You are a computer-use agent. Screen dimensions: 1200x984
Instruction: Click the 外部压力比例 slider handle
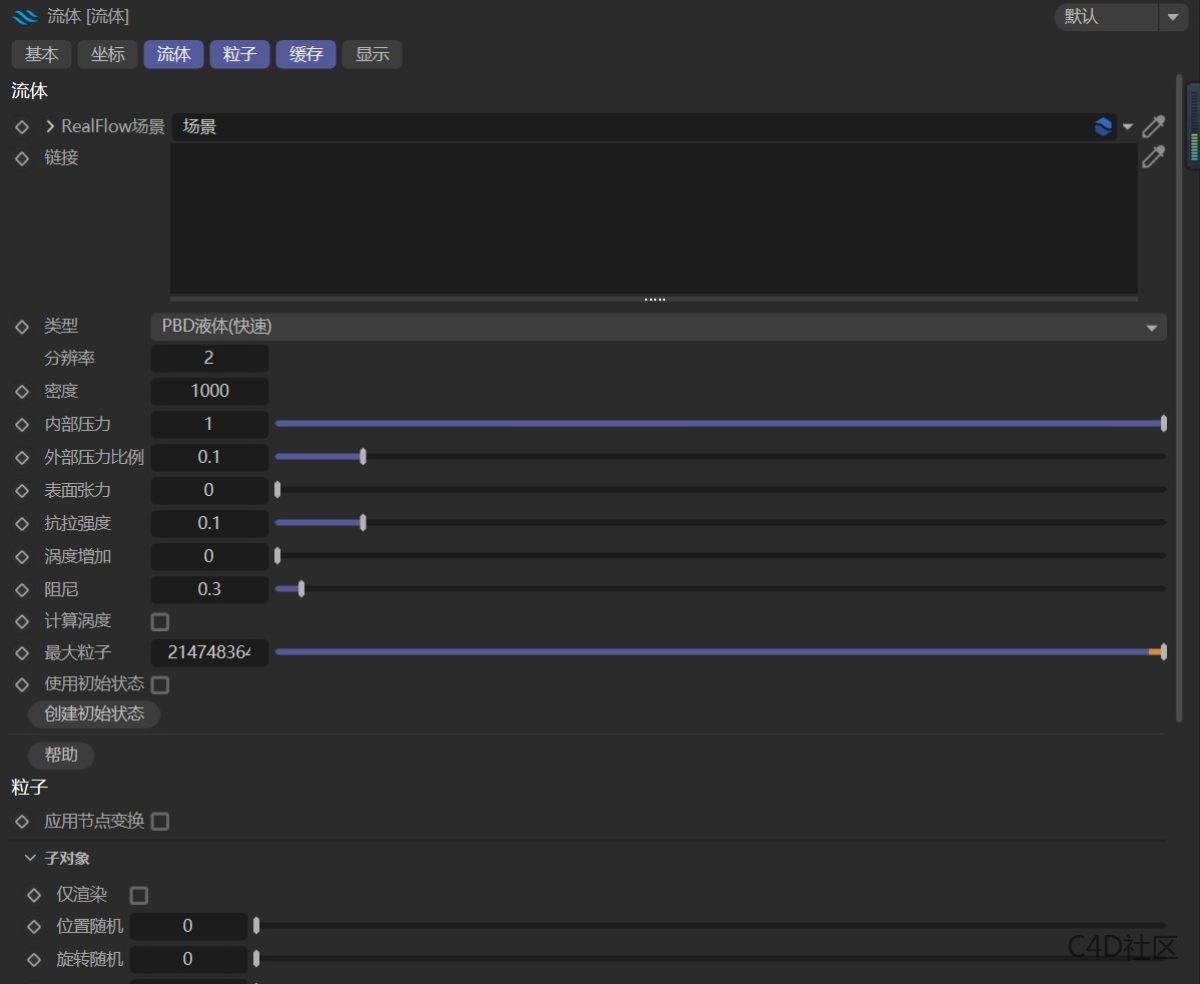pos(363,456)
